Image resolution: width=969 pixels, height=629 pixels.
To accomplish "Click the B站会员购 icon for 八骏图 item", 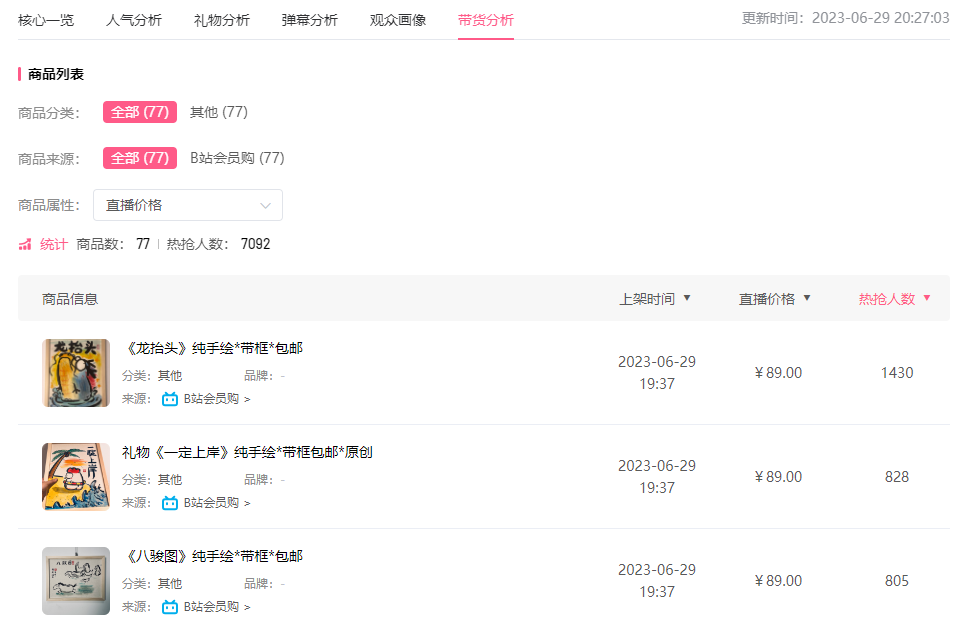I will (169, 607).
